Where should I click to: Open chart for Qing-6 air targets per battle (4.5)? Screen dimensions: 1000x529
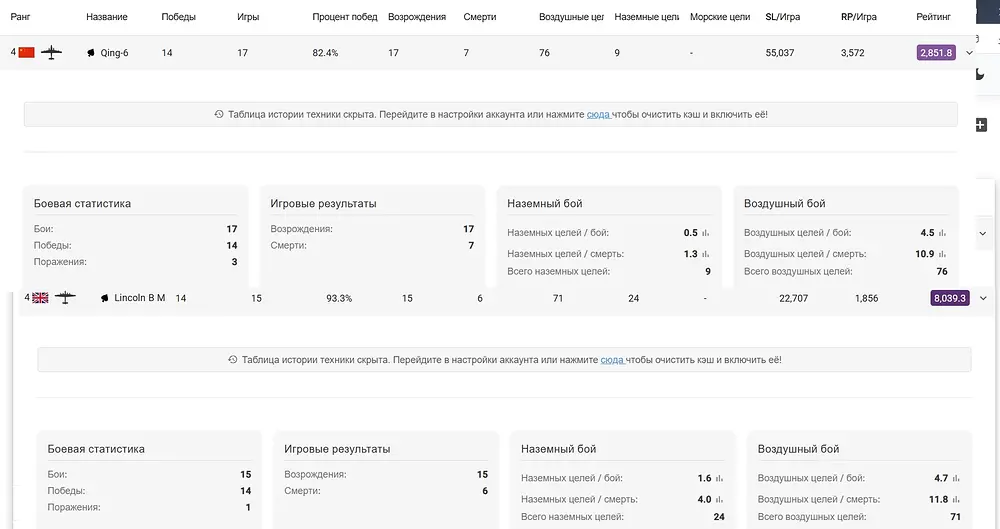click(x=942, y=233)
